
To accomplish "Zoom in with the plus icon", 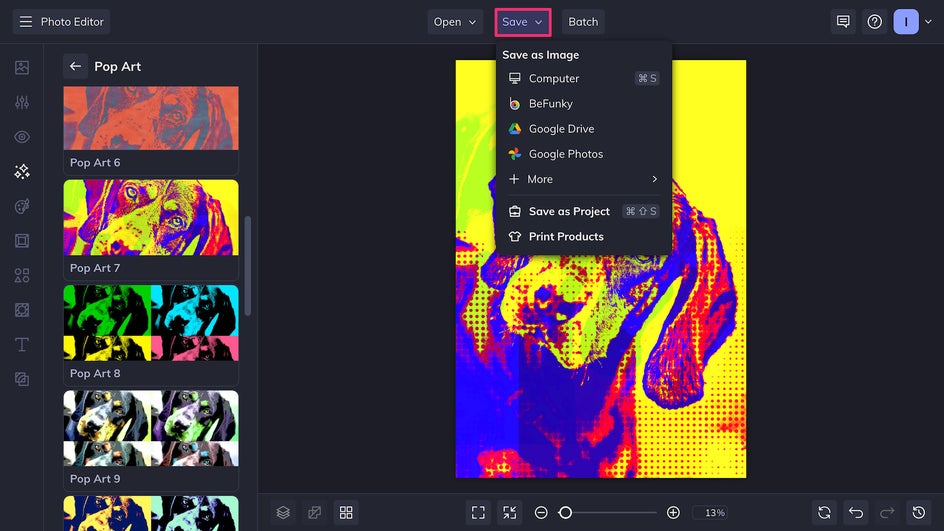I will [x=673, y=512].
